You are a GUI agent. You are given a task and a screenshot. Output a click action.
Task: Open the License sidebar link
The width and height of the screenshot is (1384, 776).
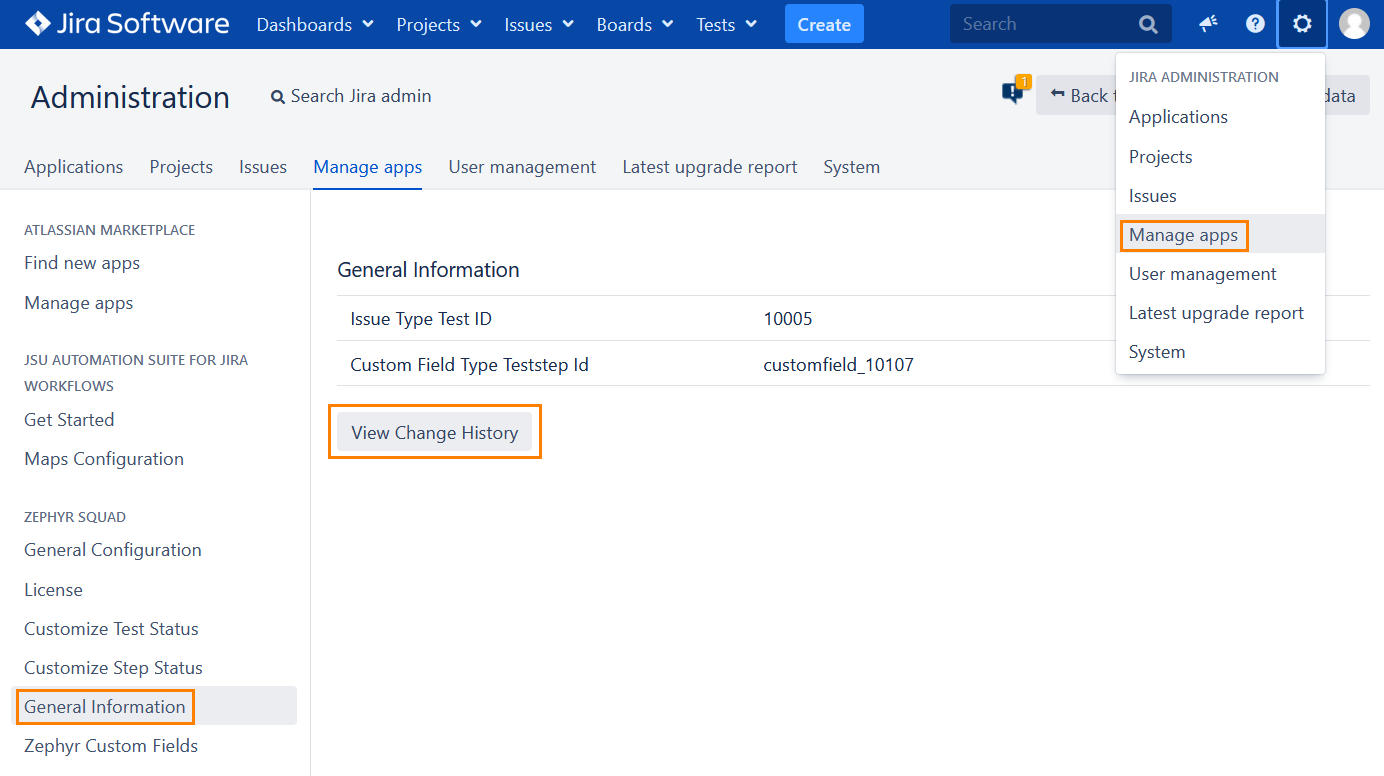(x=53, y=590)
